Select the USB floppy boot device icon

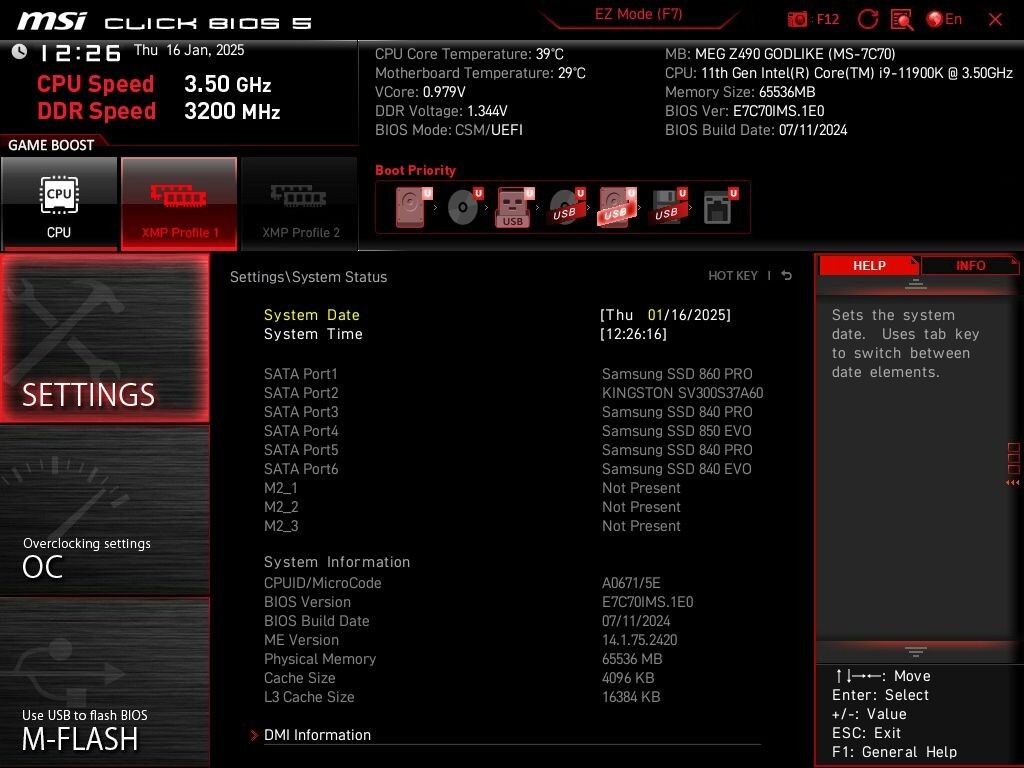pyautogui.click(x=668, y=207)
